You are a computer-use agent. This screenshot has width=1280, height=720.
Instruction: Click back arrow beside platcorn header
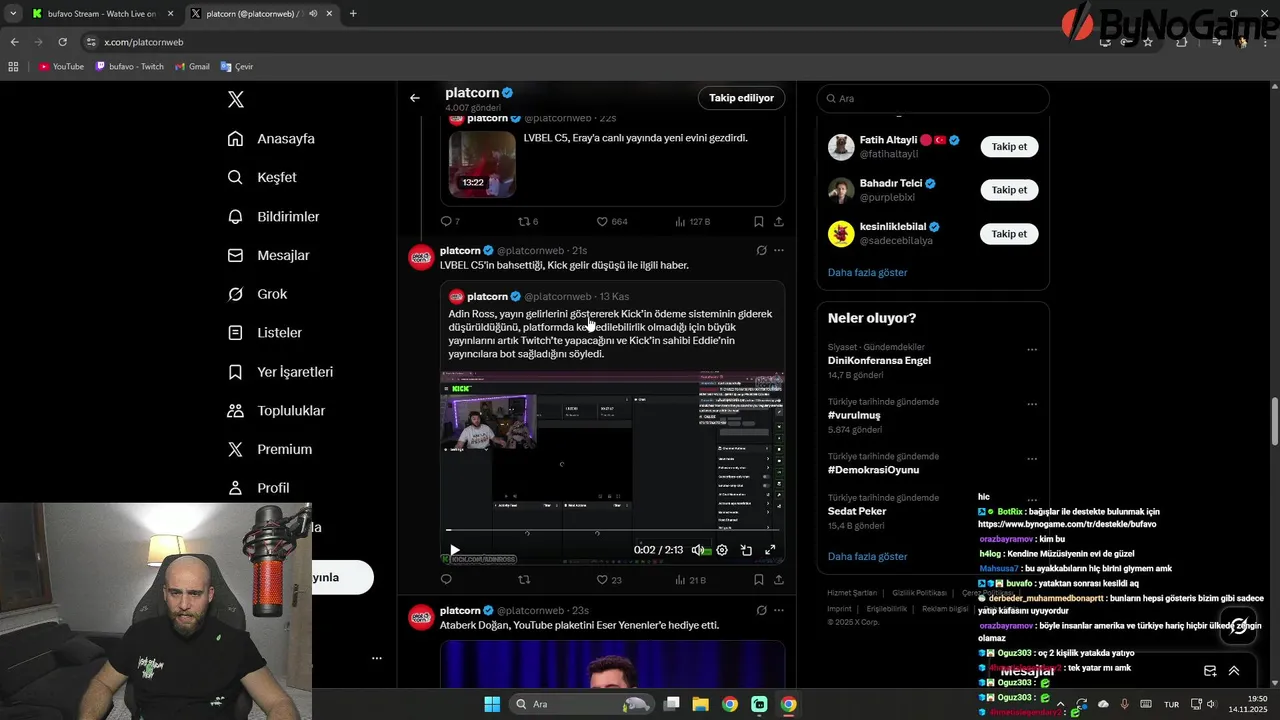click(415, 98)
